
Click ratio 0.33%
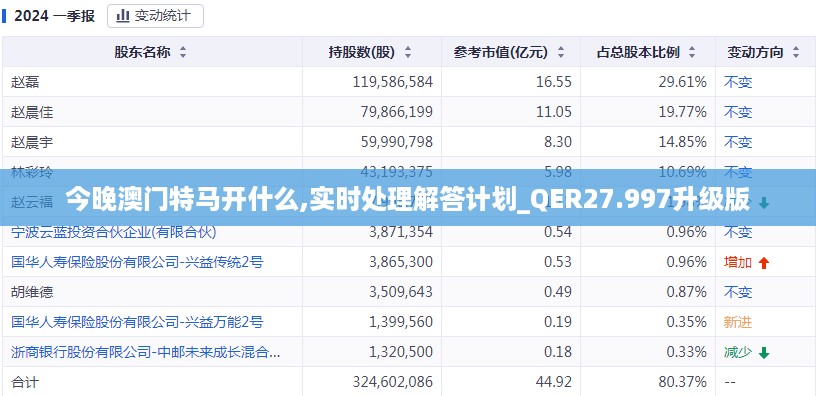coord(686,352)
